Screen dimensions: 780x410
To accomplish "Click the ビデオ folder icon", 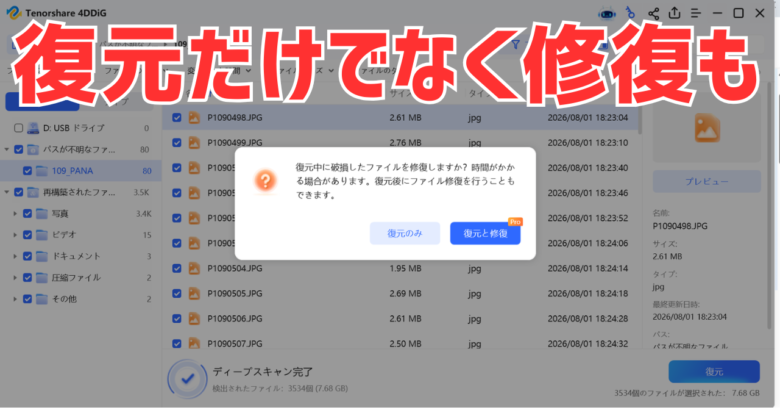I will [42, 235].
